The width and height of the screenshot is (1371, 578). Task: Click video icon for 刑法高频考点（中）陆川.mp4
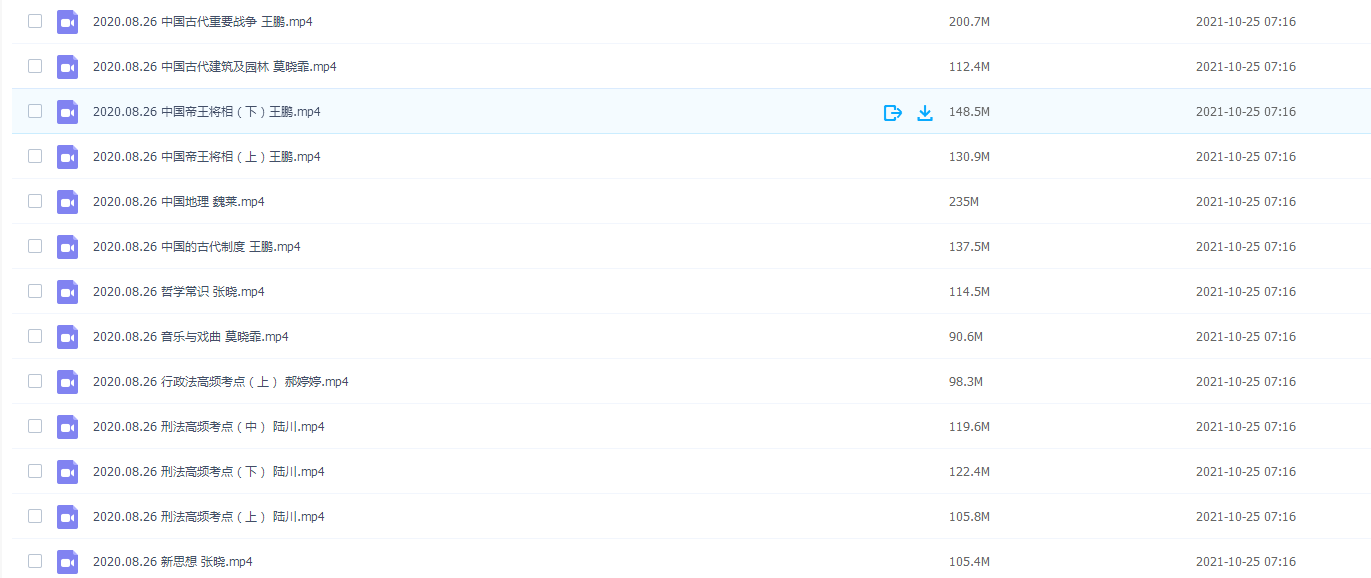pos(67,427)
